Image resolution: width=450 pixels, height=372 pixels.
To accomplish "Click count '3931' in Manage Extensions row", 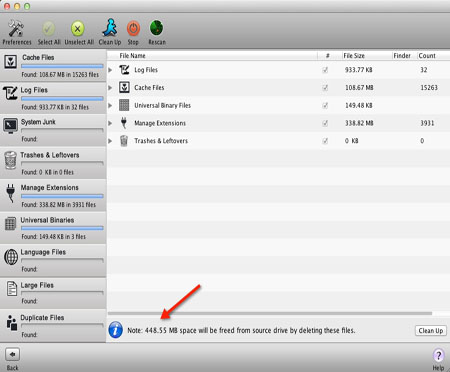I will click(427, 123).
